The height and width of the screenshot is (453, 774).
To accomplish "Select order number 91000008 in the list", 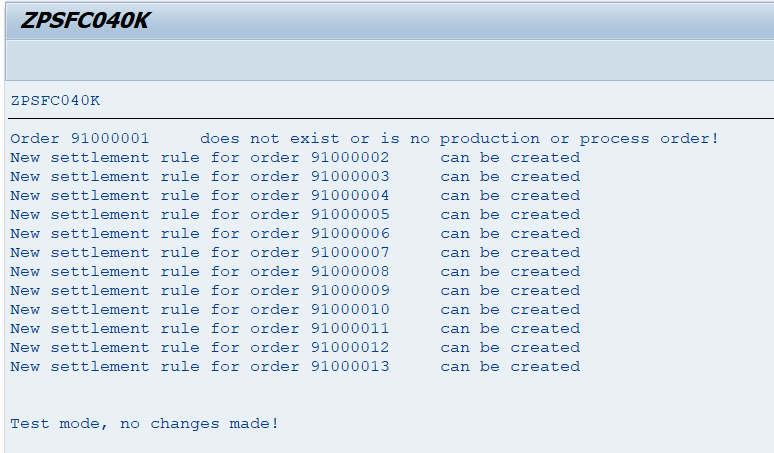I will click(350, 271).
